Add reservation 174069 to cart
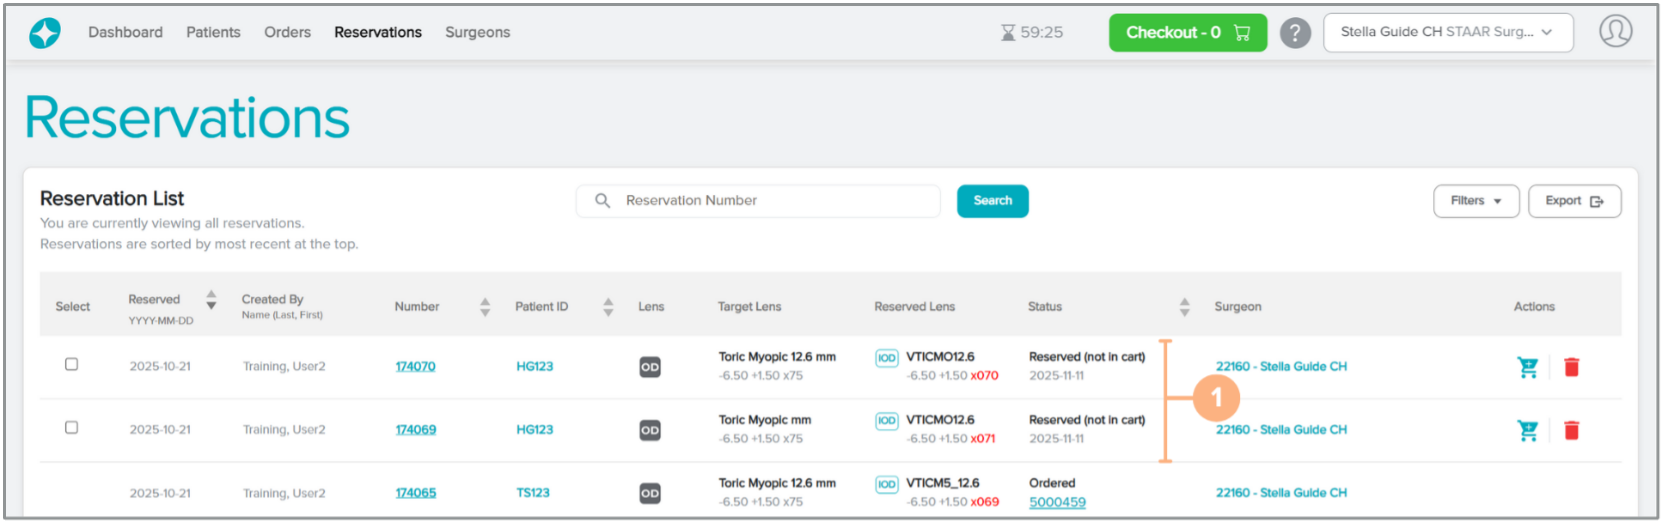Viewport: 1665px width, 525px height. coord(1527,430)
